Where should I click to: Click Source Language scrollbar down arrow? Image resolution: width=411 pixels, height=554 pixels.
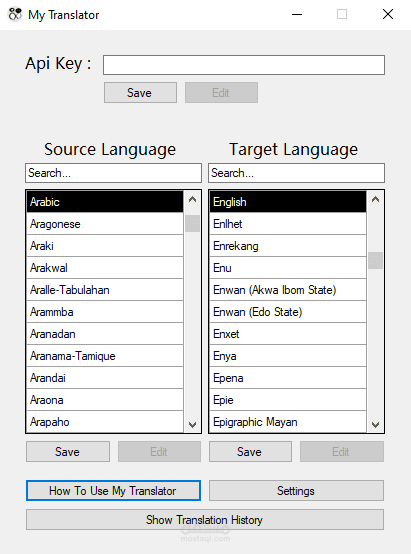192,424
